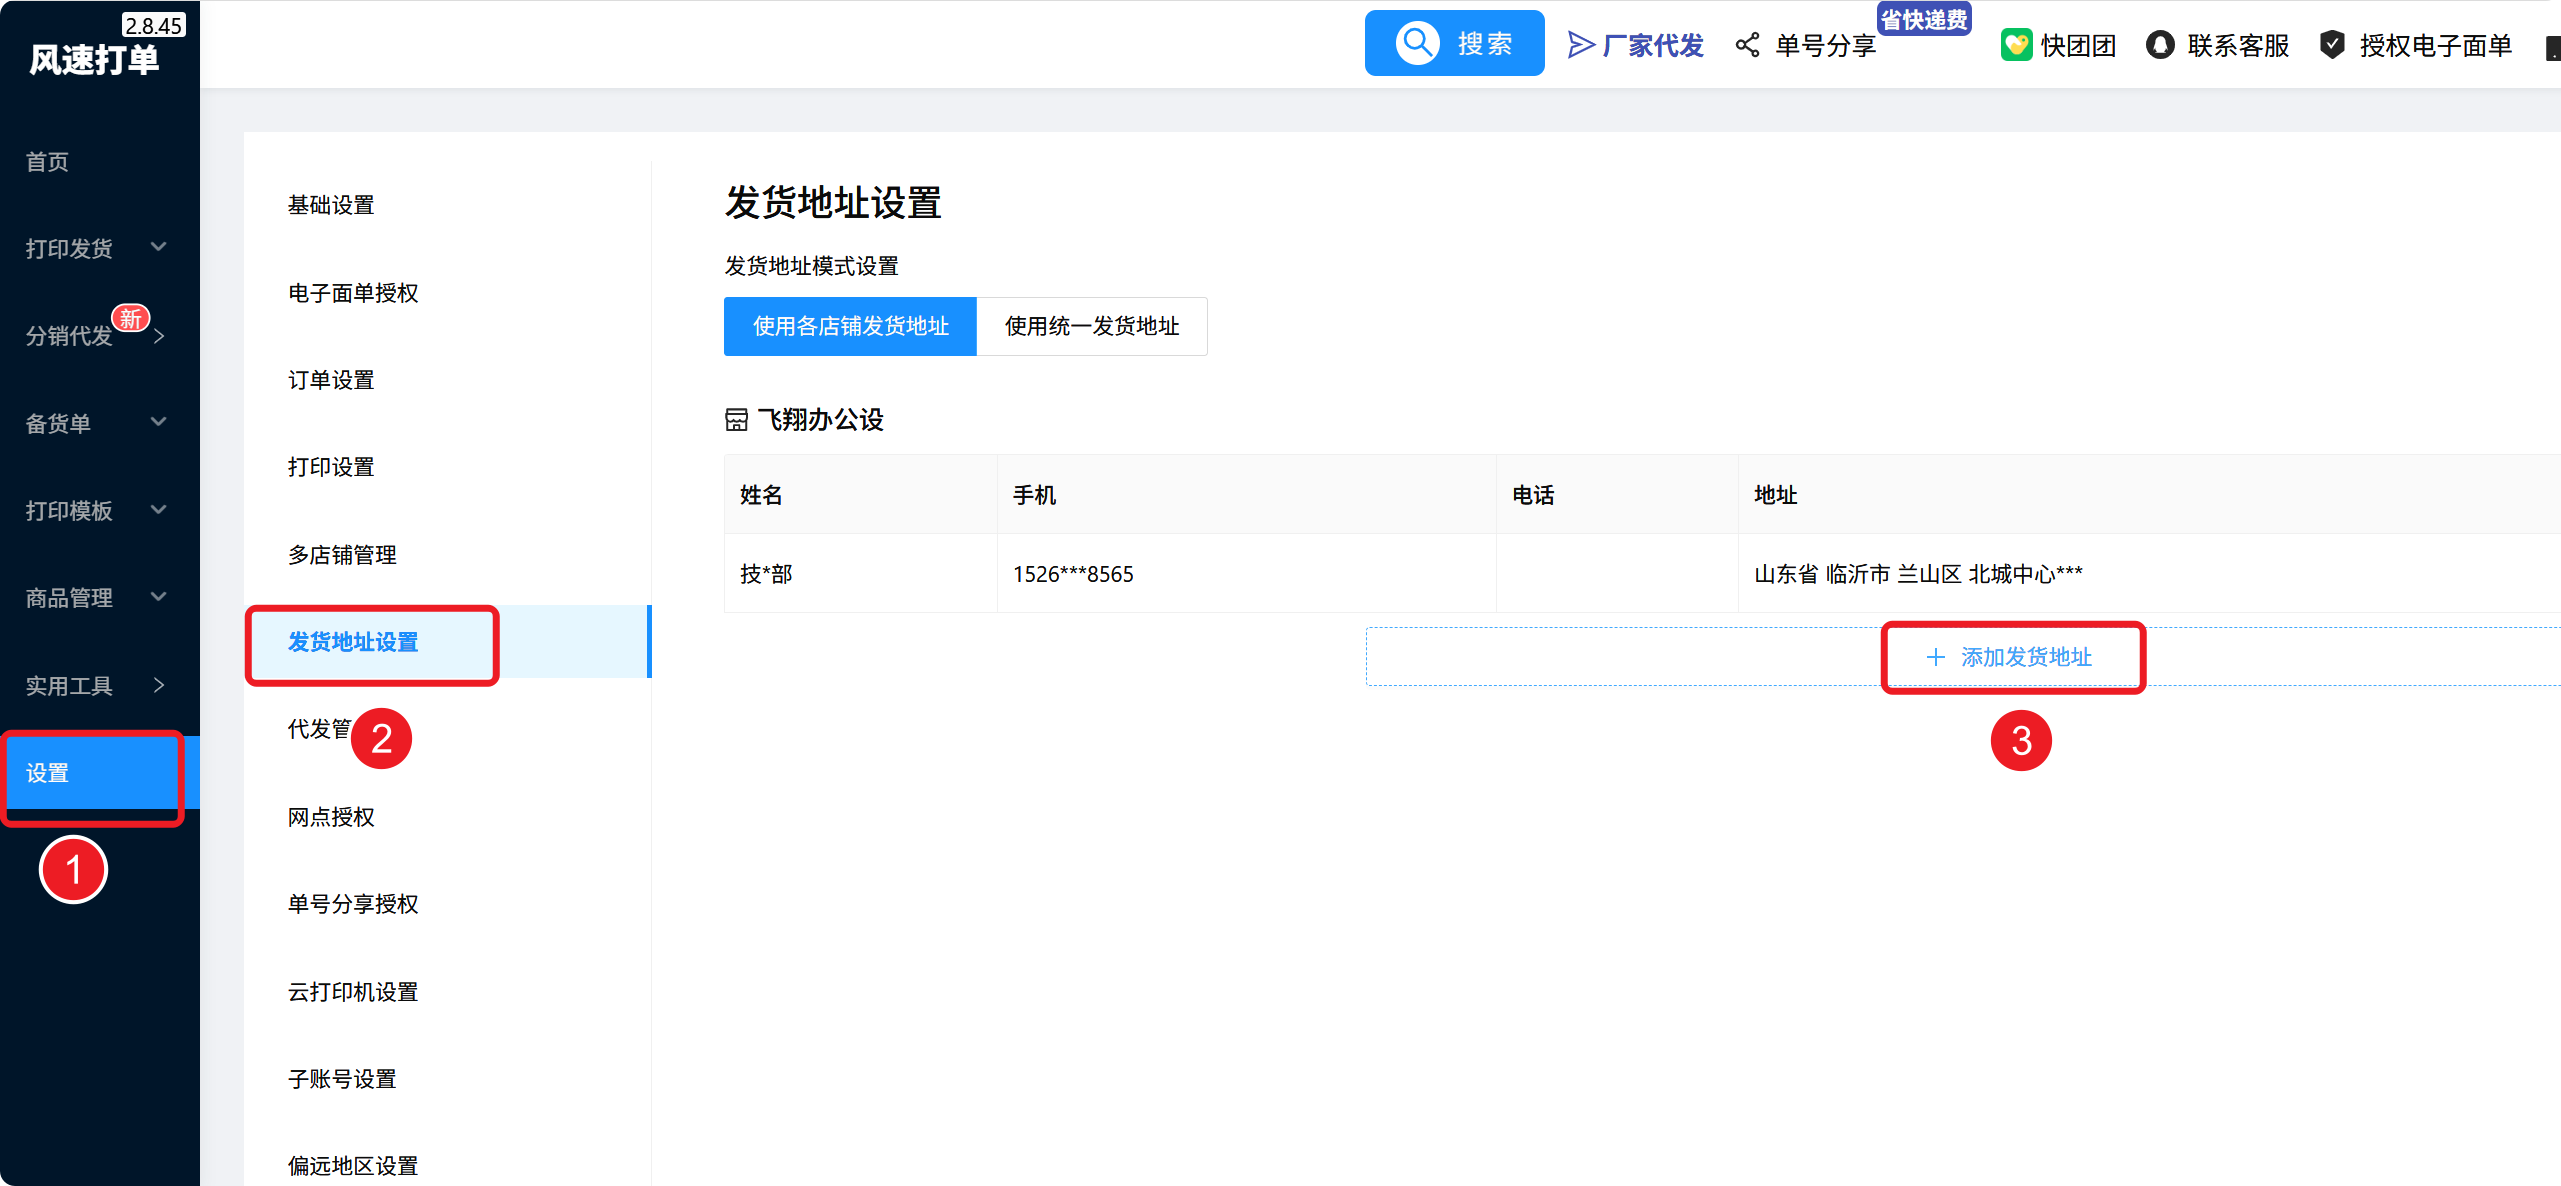Image resolution: width=2561 pixels, height=1186 pixels.
Task: Click the 单号分享 share icon
Action: (x=1747, y=45)
